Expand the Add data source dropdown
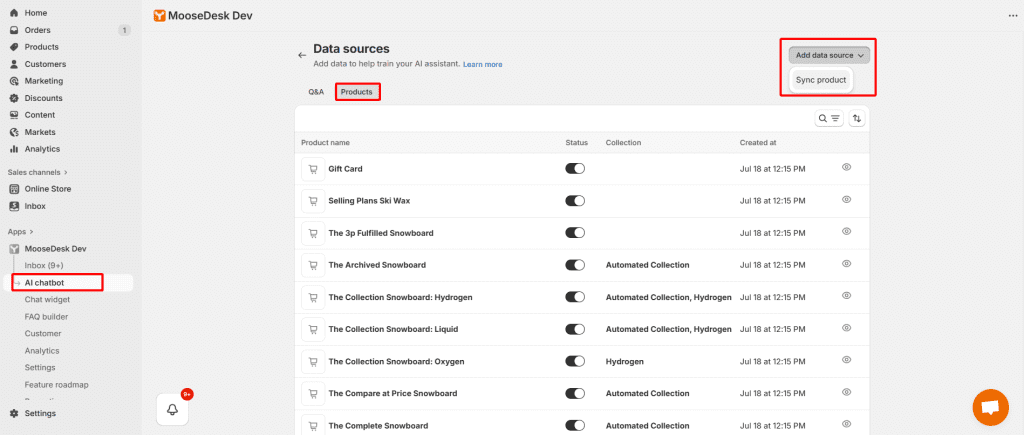Screen dimensions: 1024x435 tap(829, 56)
